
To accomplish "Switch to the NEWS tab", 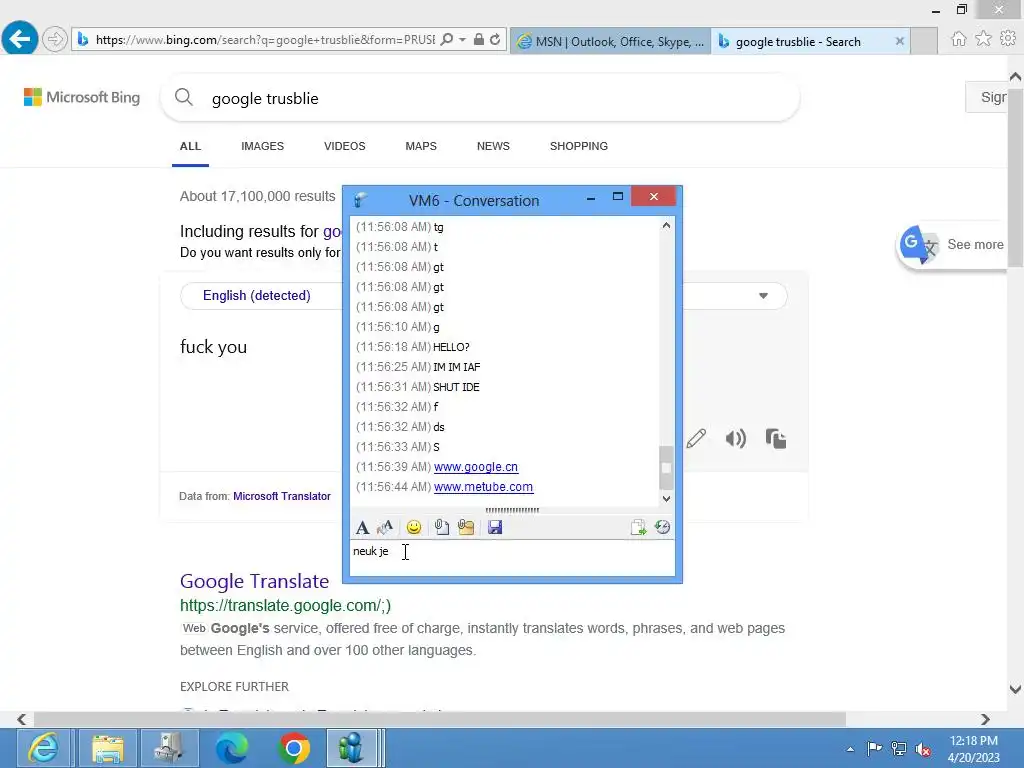I will (x=493, y=146).
